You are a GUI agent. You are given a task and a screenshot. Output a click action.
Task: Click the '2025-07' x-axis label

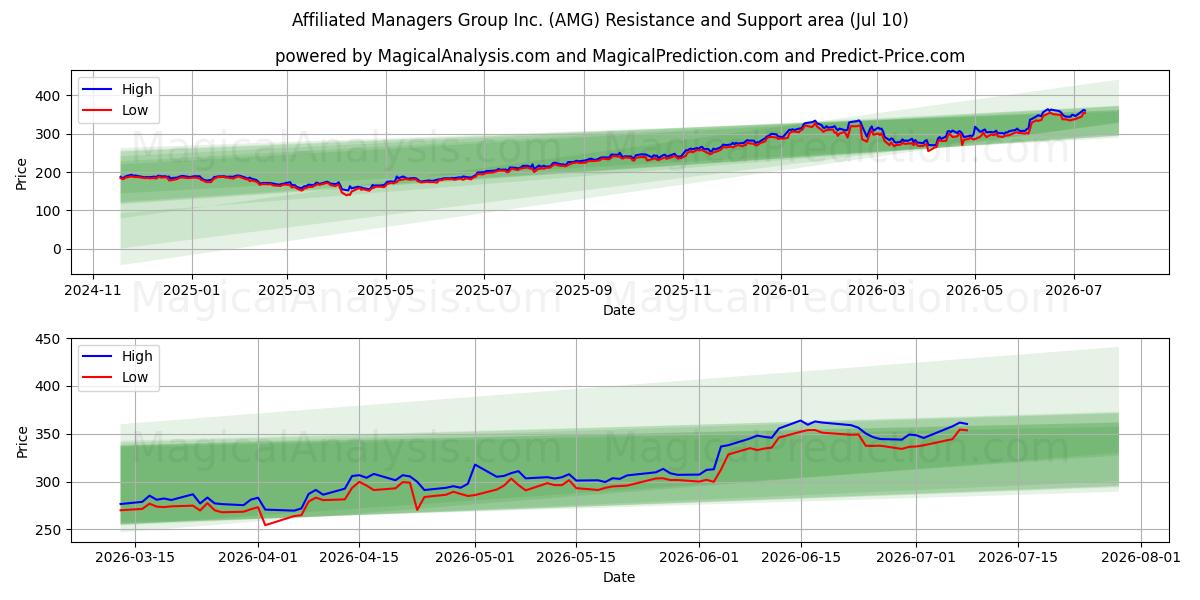[484, 290]
